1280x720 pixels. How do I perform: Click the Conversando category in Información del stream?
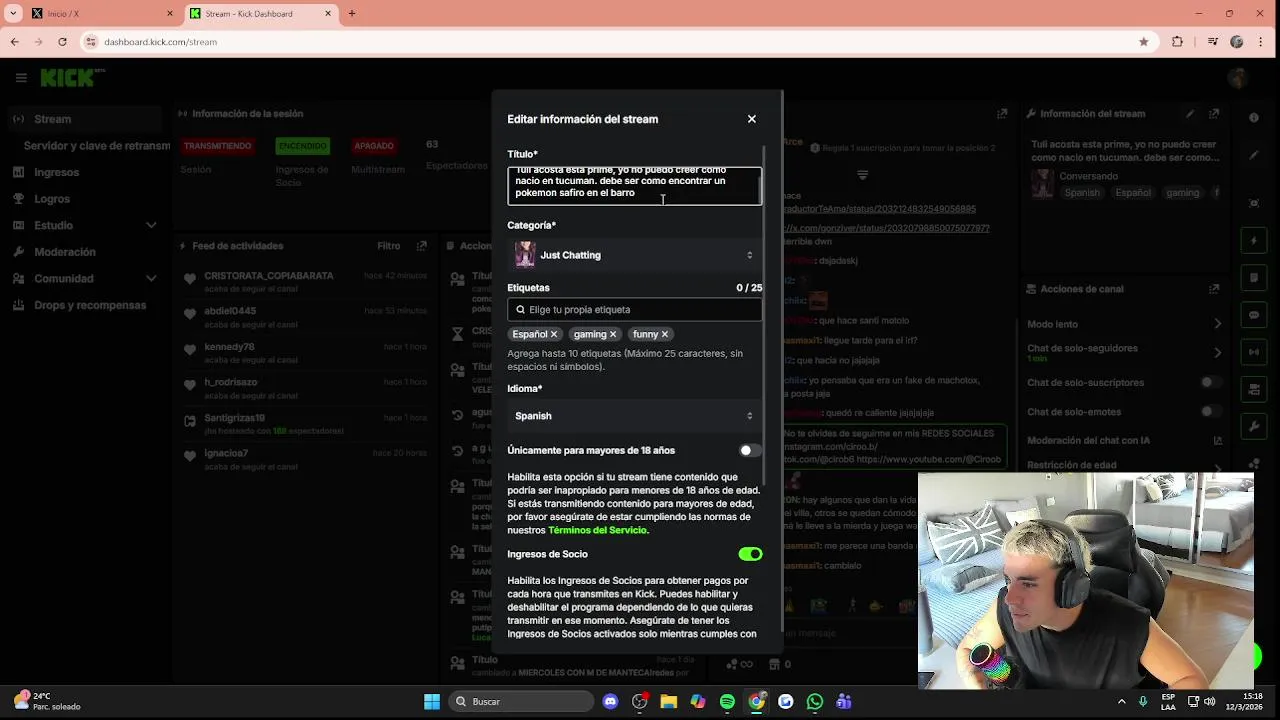[x=1088, y=177]
